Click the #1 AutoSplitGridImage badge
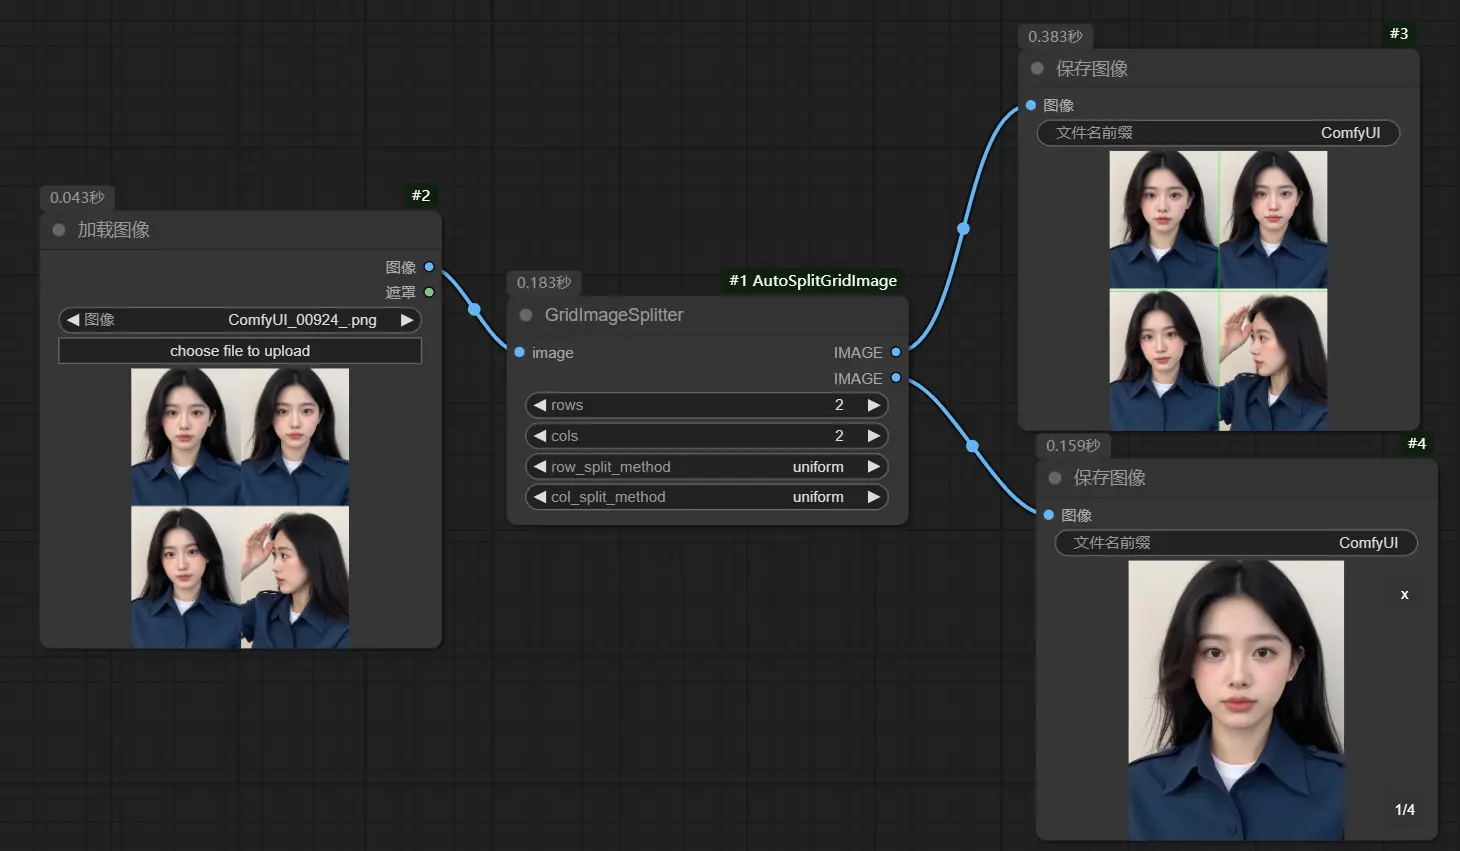 pyautogui.click(x=813, y=281)
